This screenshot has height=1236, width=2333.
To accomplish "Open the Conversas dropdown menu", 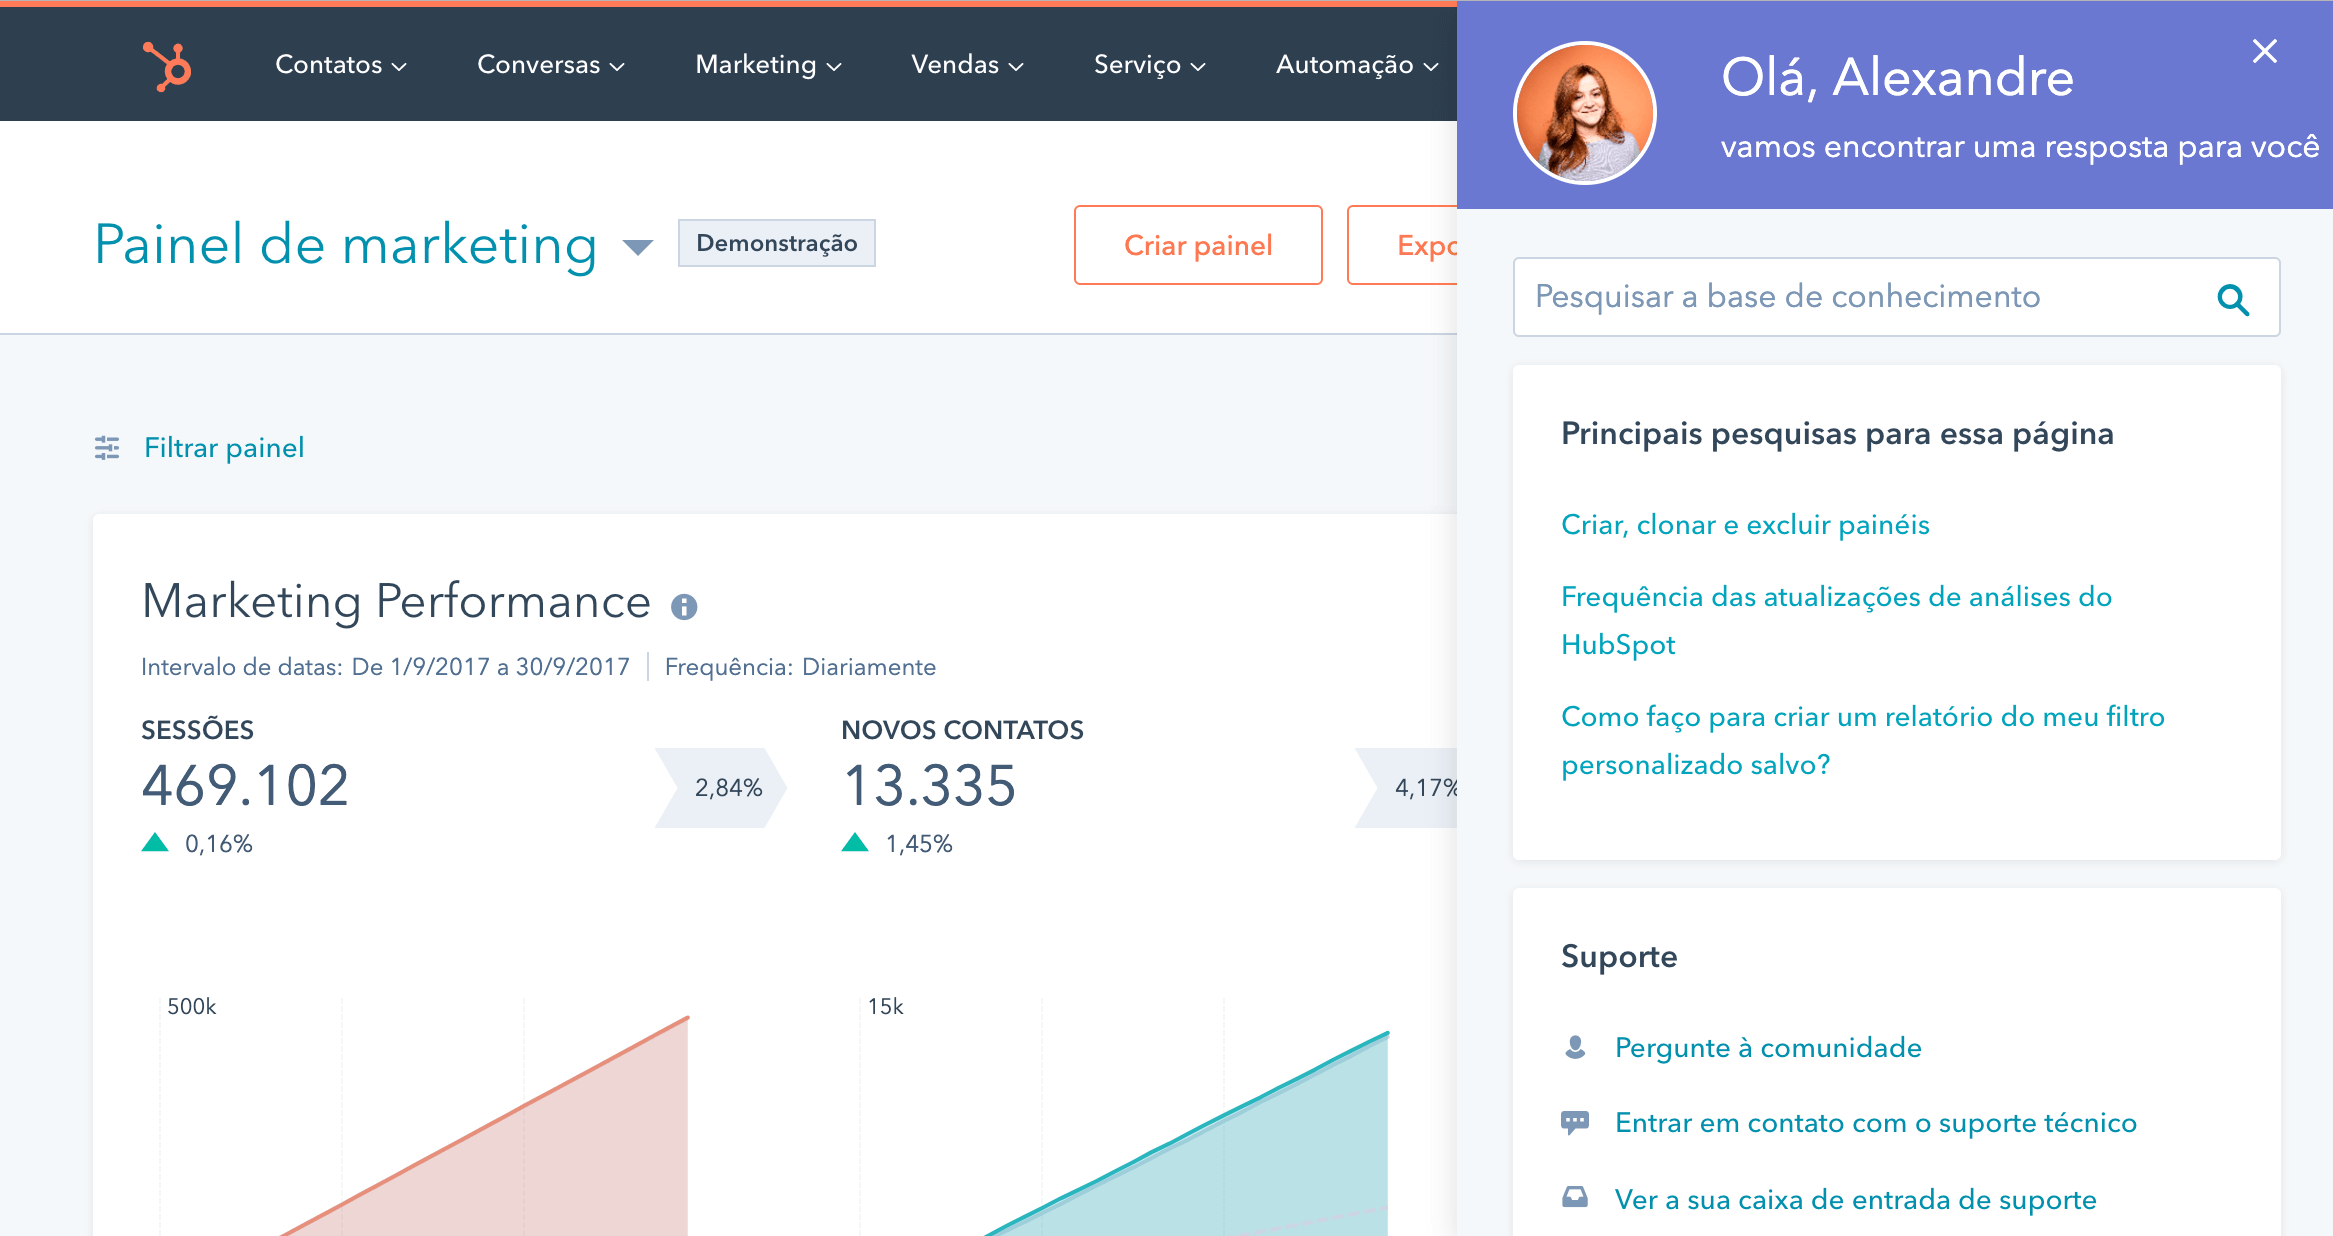I will pos(550,65).
